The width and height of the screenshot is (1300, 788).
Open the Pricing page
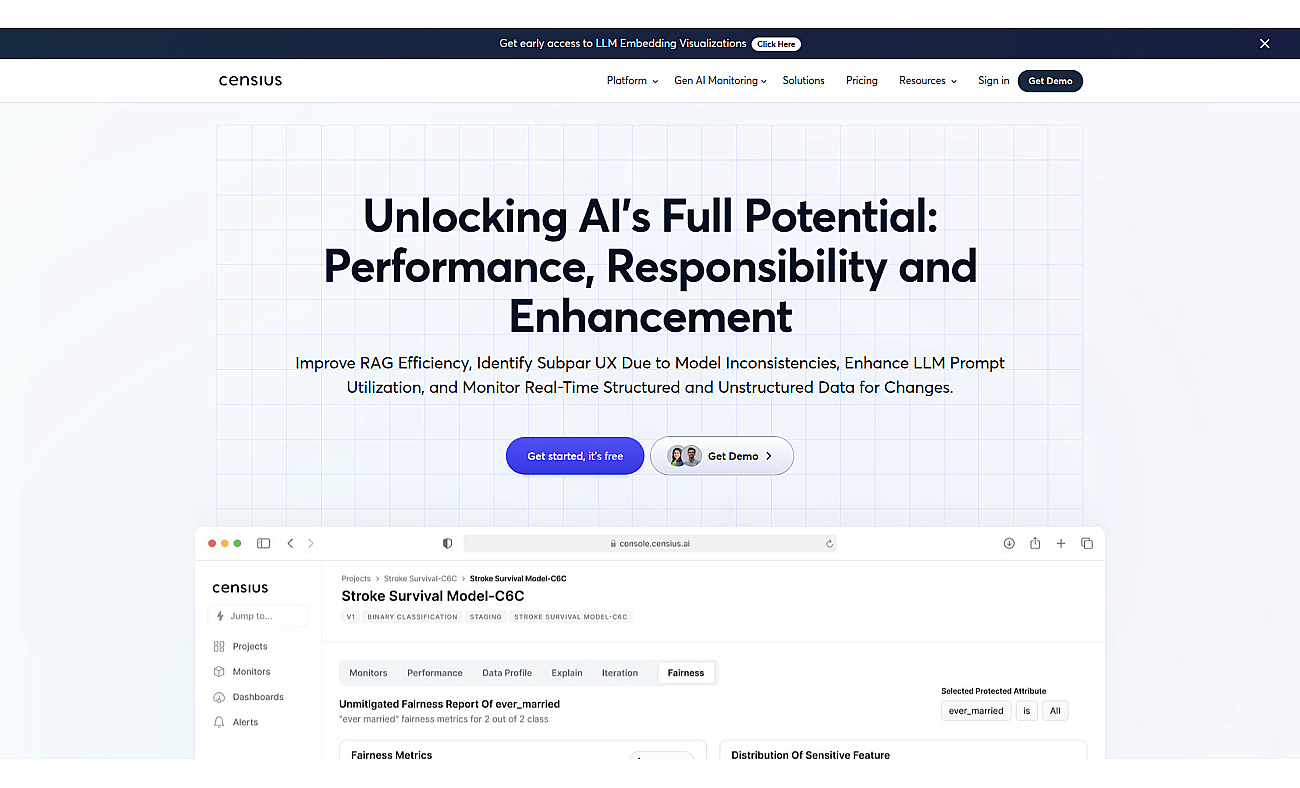pyautogui.click(x=861, y=81)
